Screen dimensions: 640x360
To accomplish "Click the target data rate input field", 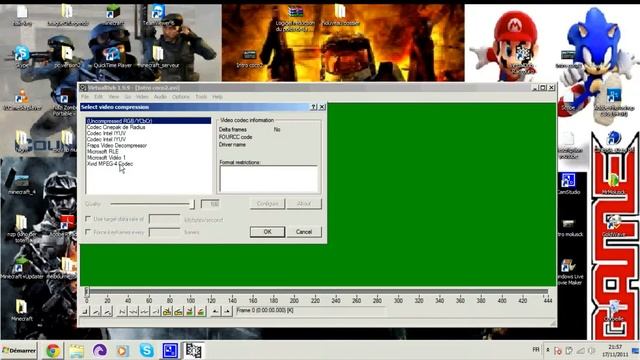I will click(x=164, y=220).
